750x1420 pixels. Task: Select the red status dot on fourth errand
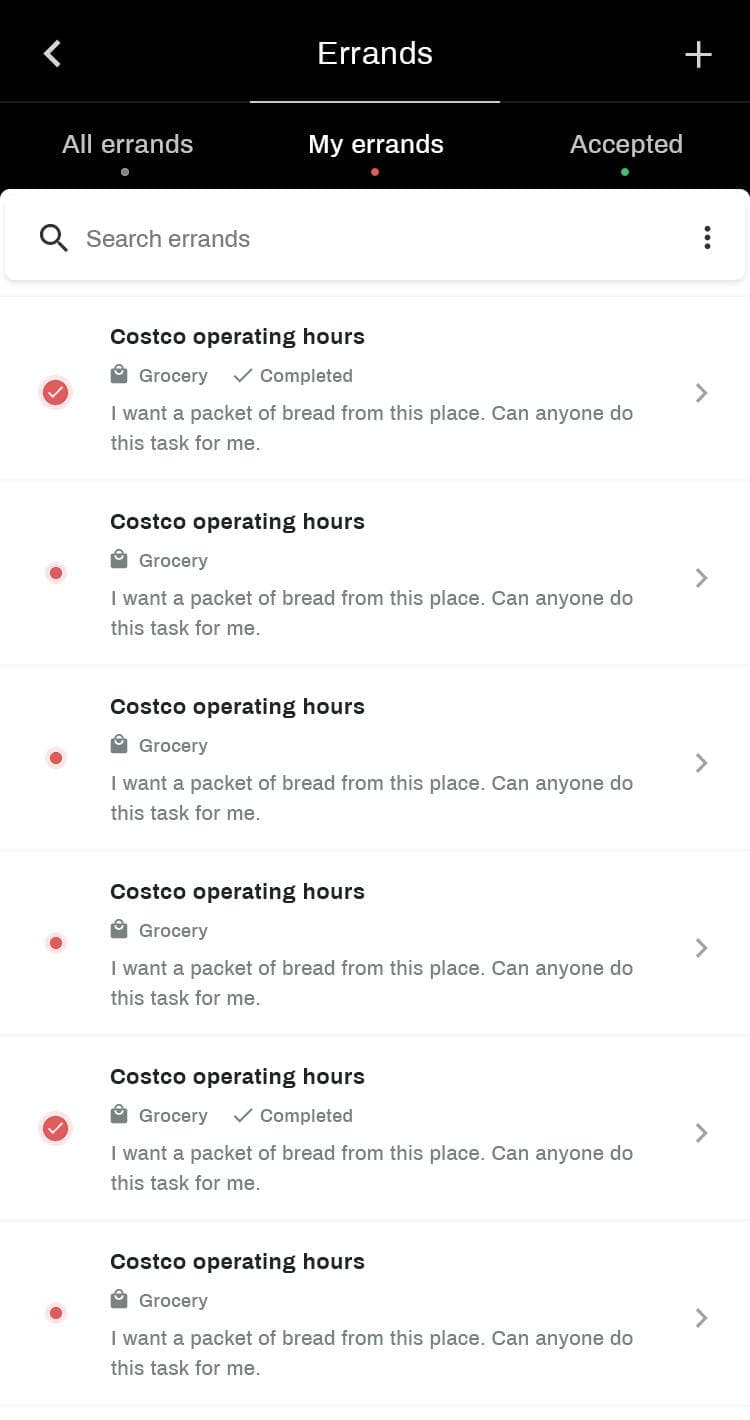pyautogui.click(x=56, y=943)
